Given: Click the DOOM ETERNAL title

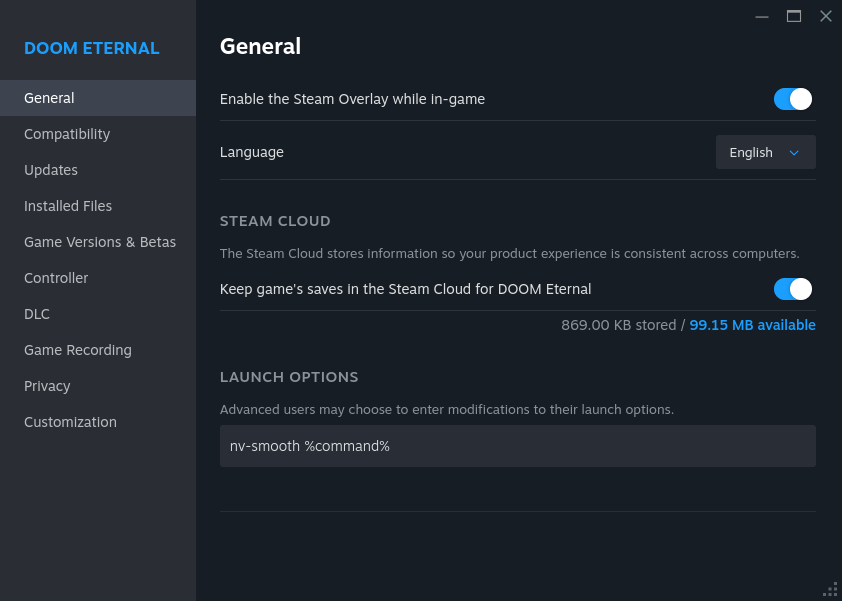Looking at the screenshot, I should tap(91, 48).
